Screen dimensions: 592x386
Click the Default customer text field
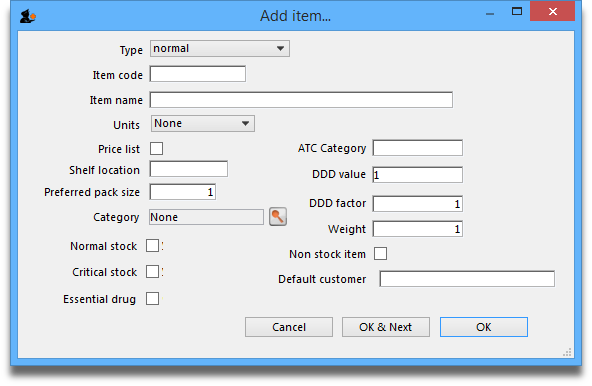pos(467,279)
